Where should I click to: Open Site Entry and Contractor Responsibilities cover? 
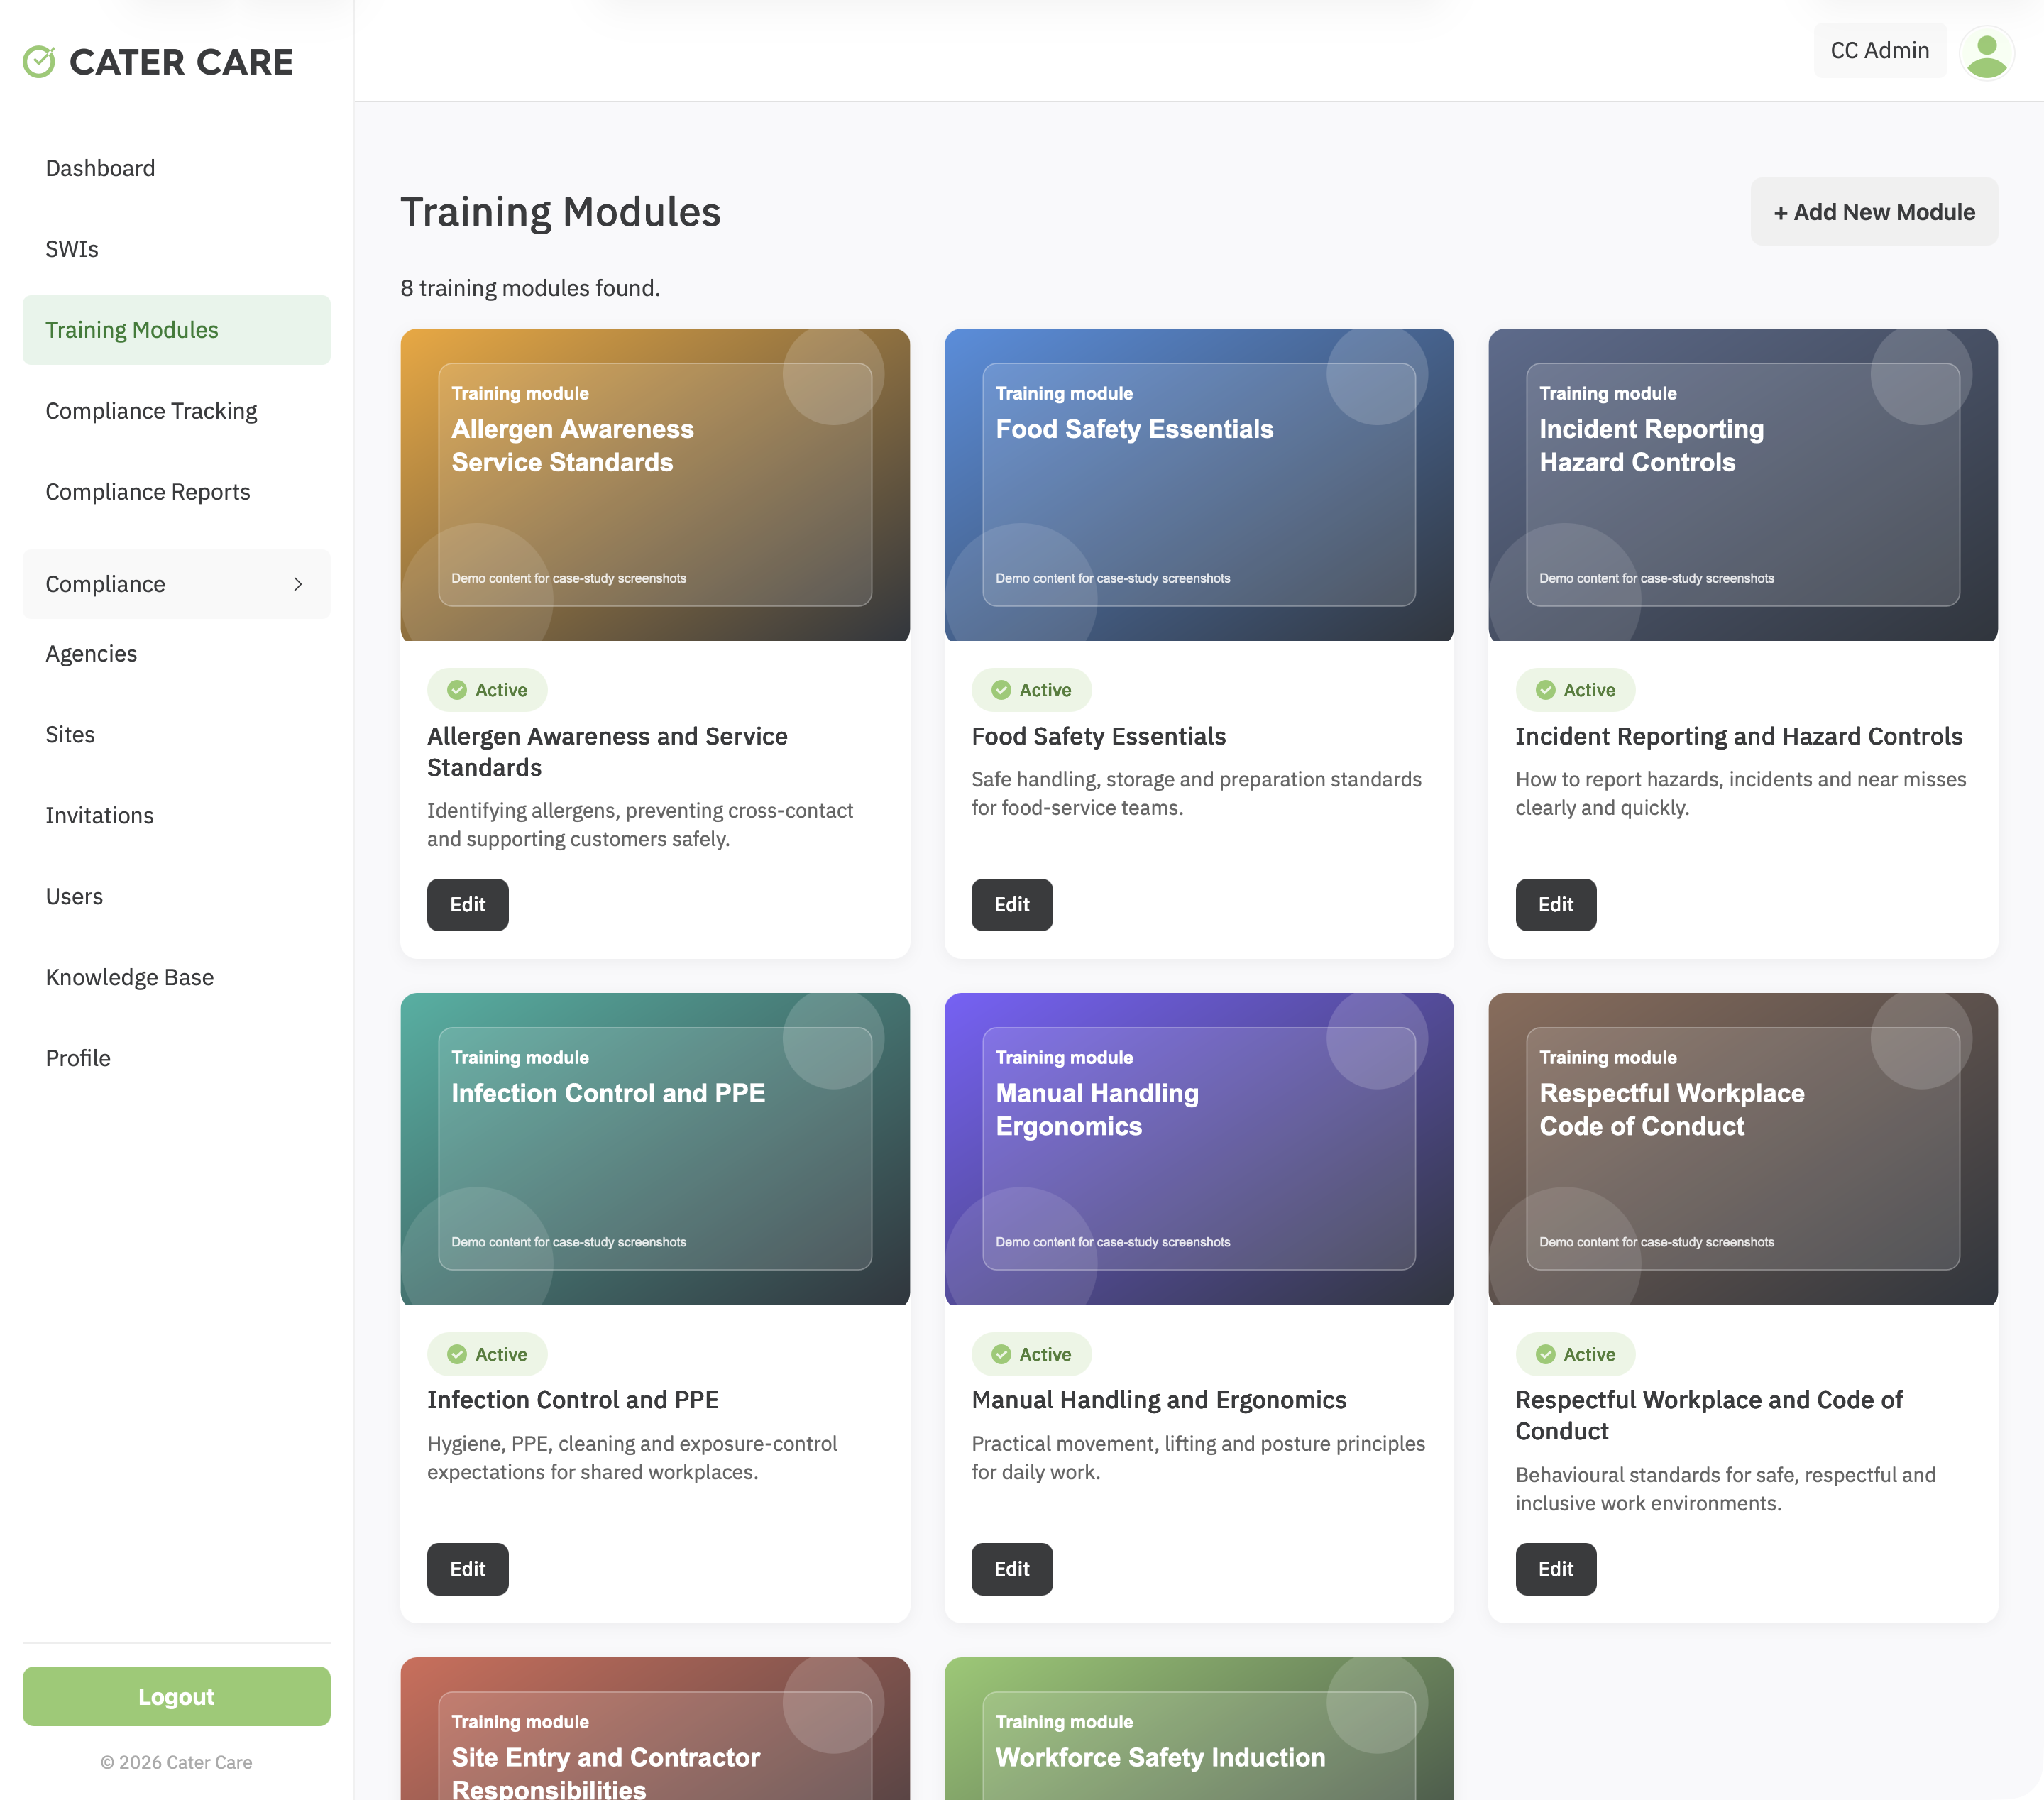coord(655,1729)
